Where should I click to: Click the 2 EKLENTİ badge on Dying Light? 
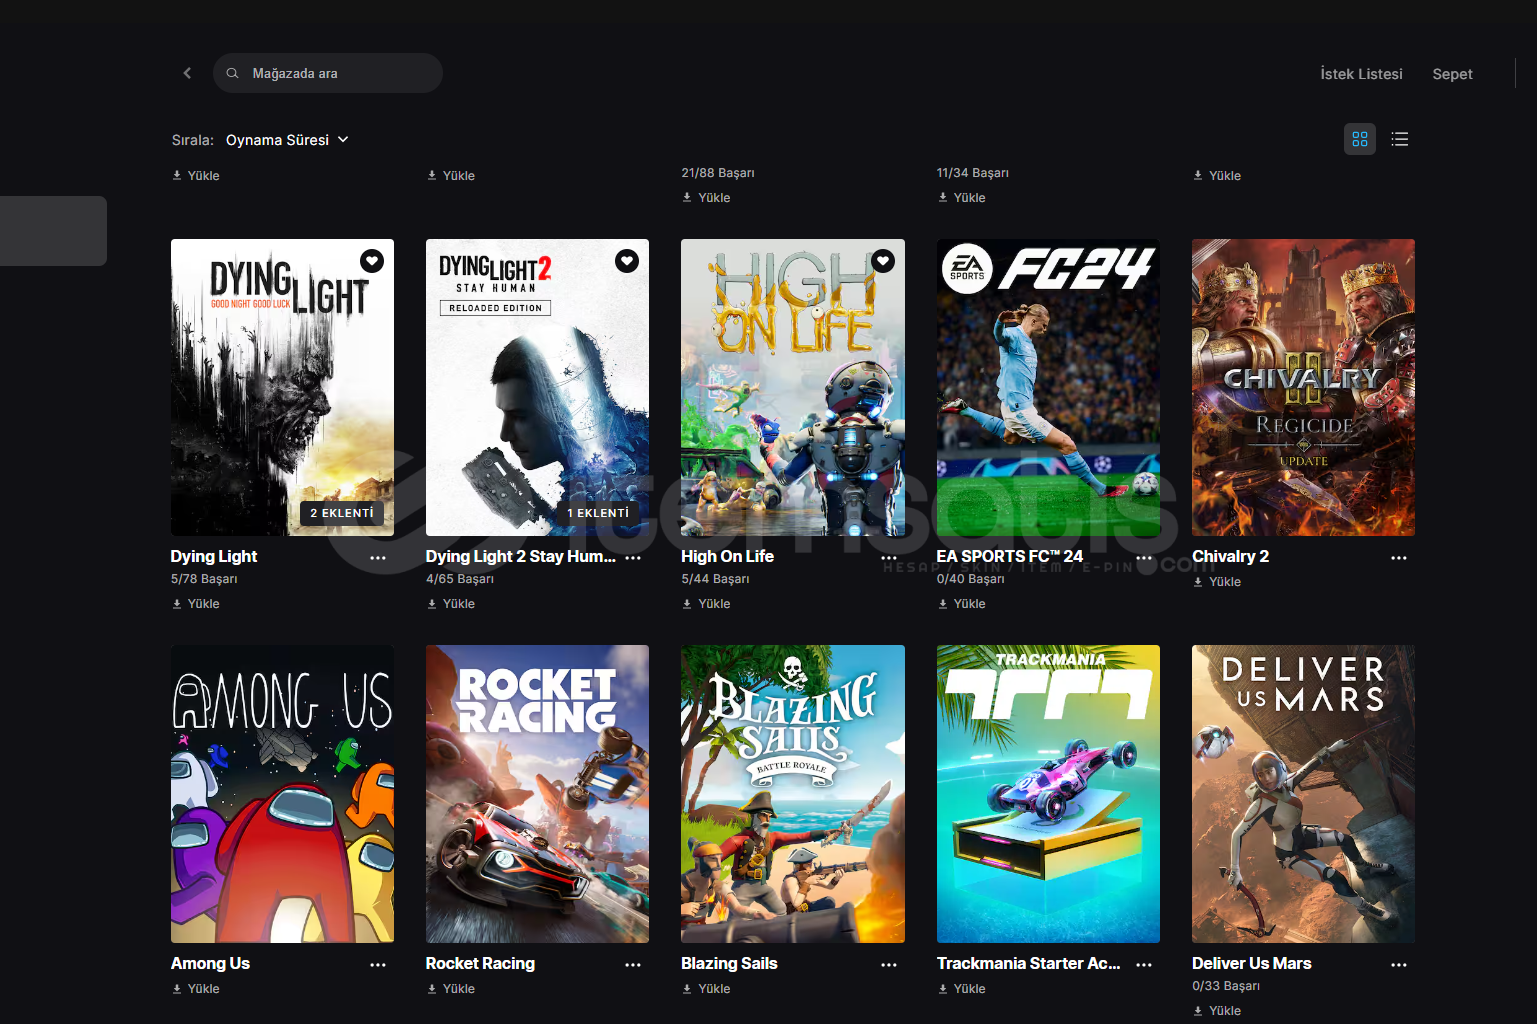(341, 513)
